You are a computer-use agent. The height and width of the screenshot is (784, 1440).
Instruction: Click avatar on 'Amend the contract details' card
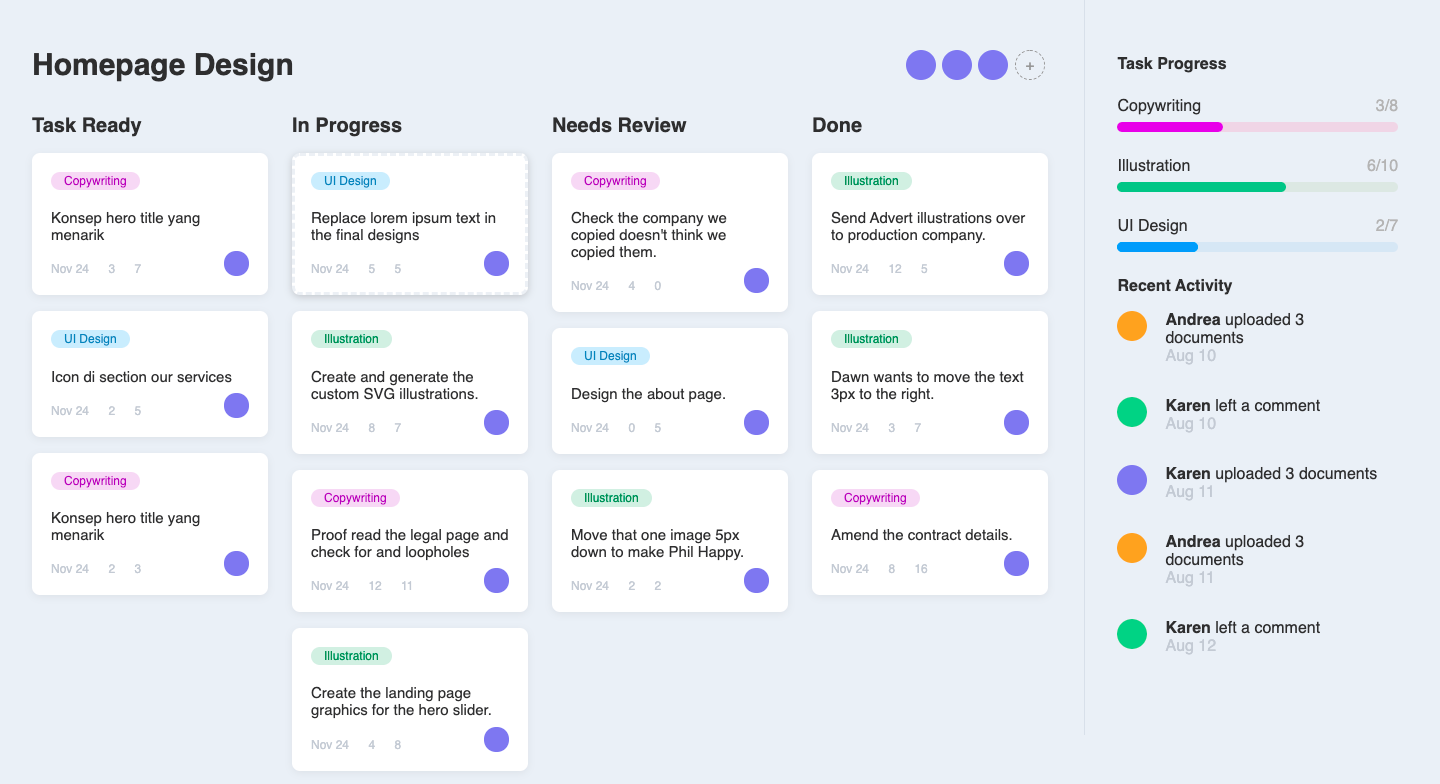(1016, 563)
